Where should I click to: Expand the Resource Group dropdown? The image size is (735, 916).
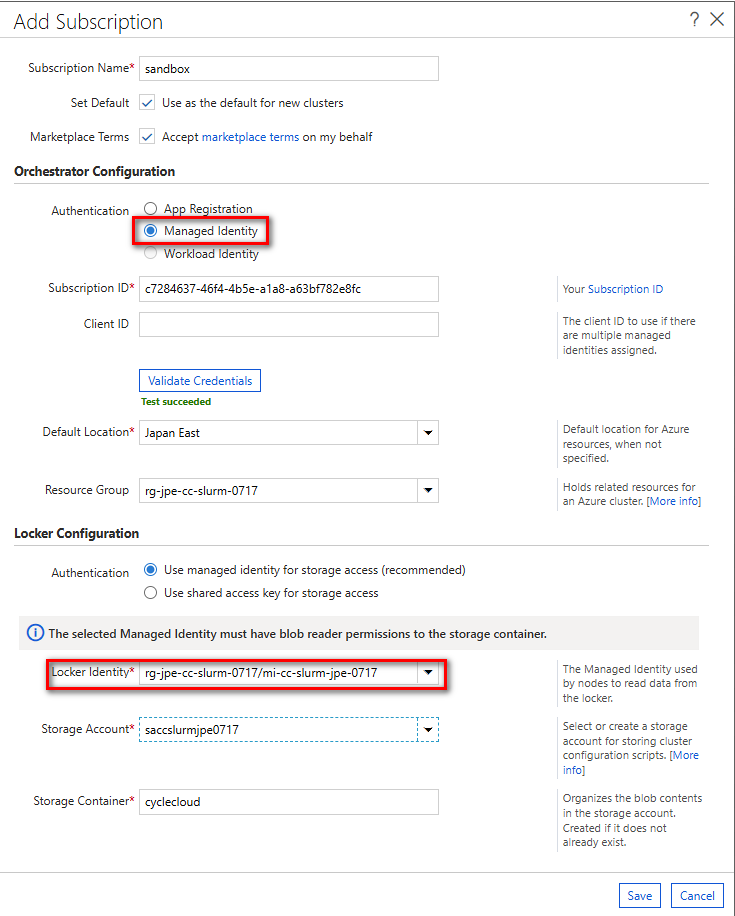pos(428,491)
